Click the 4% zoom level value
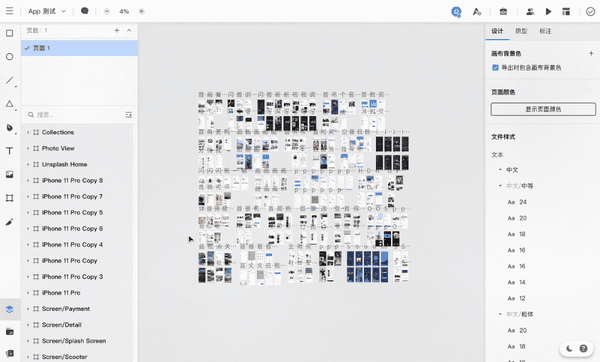The image size is (600, 362). click(124, 11)
